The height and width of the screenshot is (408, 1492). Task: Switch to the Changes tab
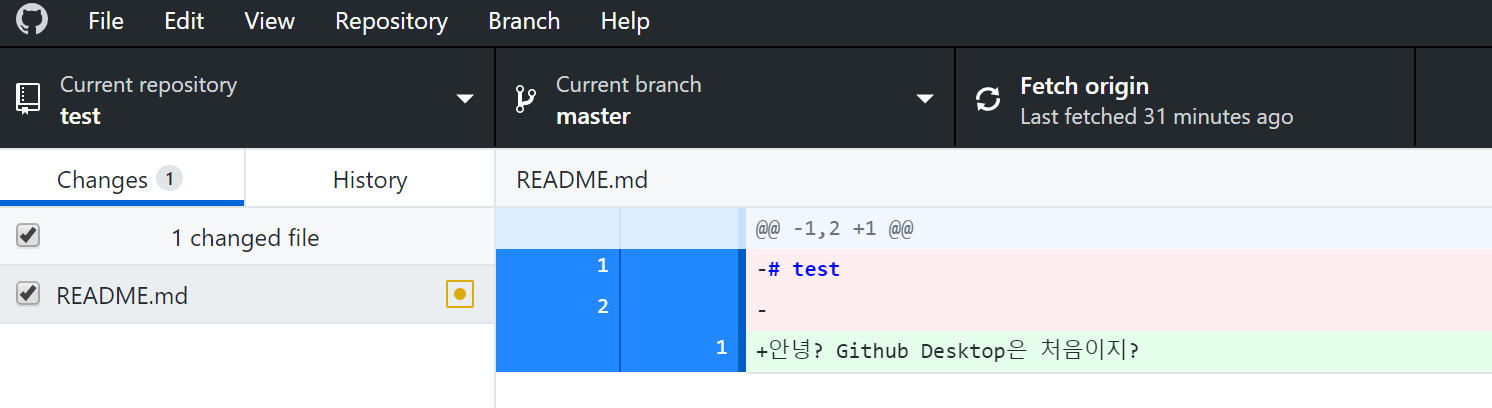pos(122,179)
